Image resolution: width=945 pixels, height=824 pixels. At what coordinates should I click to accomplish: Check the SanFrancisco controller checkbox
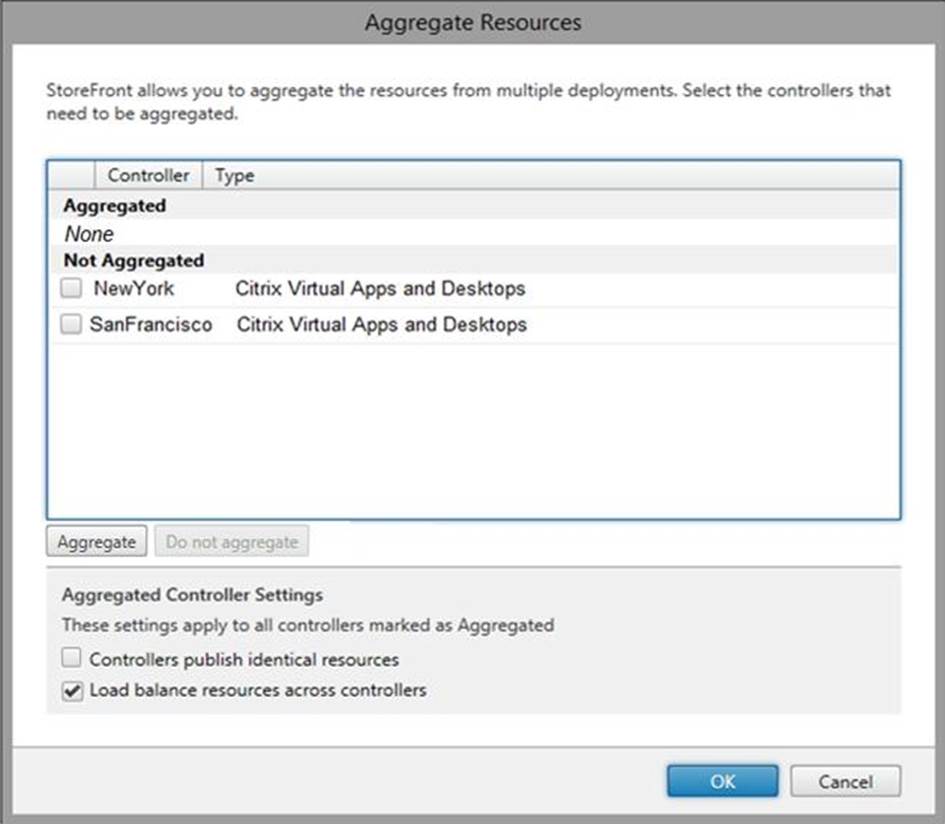tap(71, 325)
